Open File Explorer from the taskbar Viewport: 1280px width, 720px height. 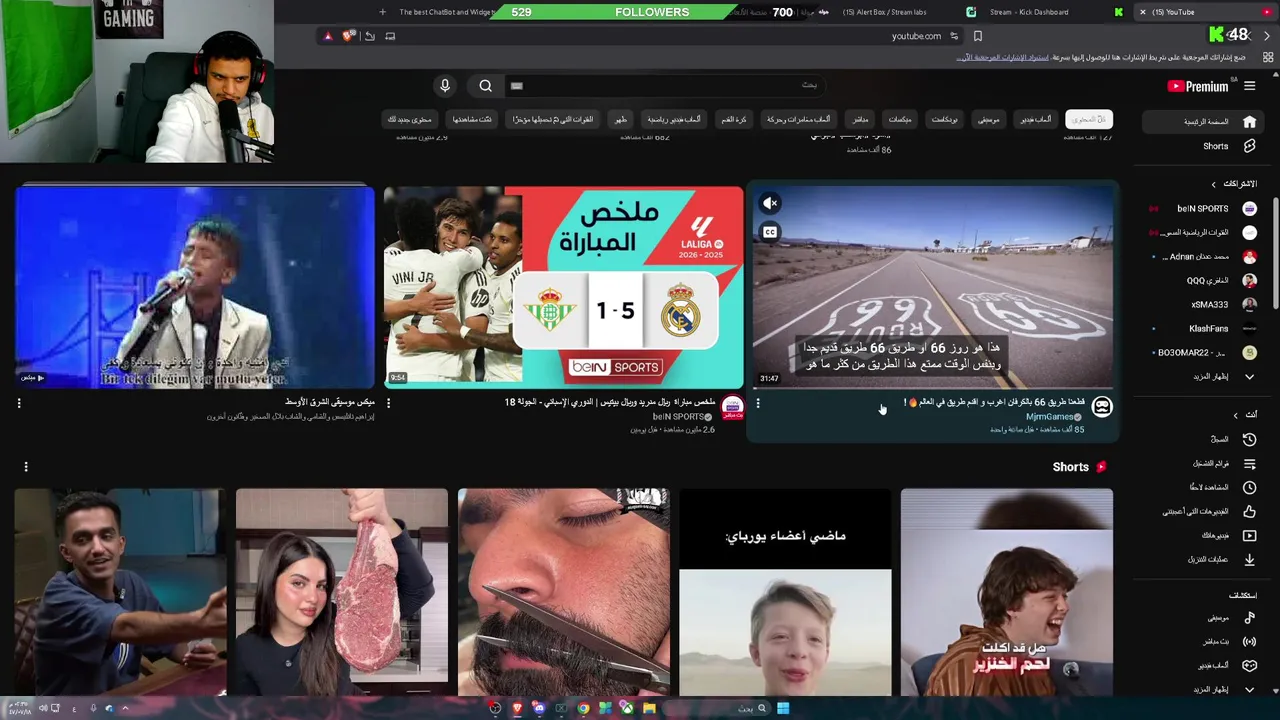(x=649, y=708)
